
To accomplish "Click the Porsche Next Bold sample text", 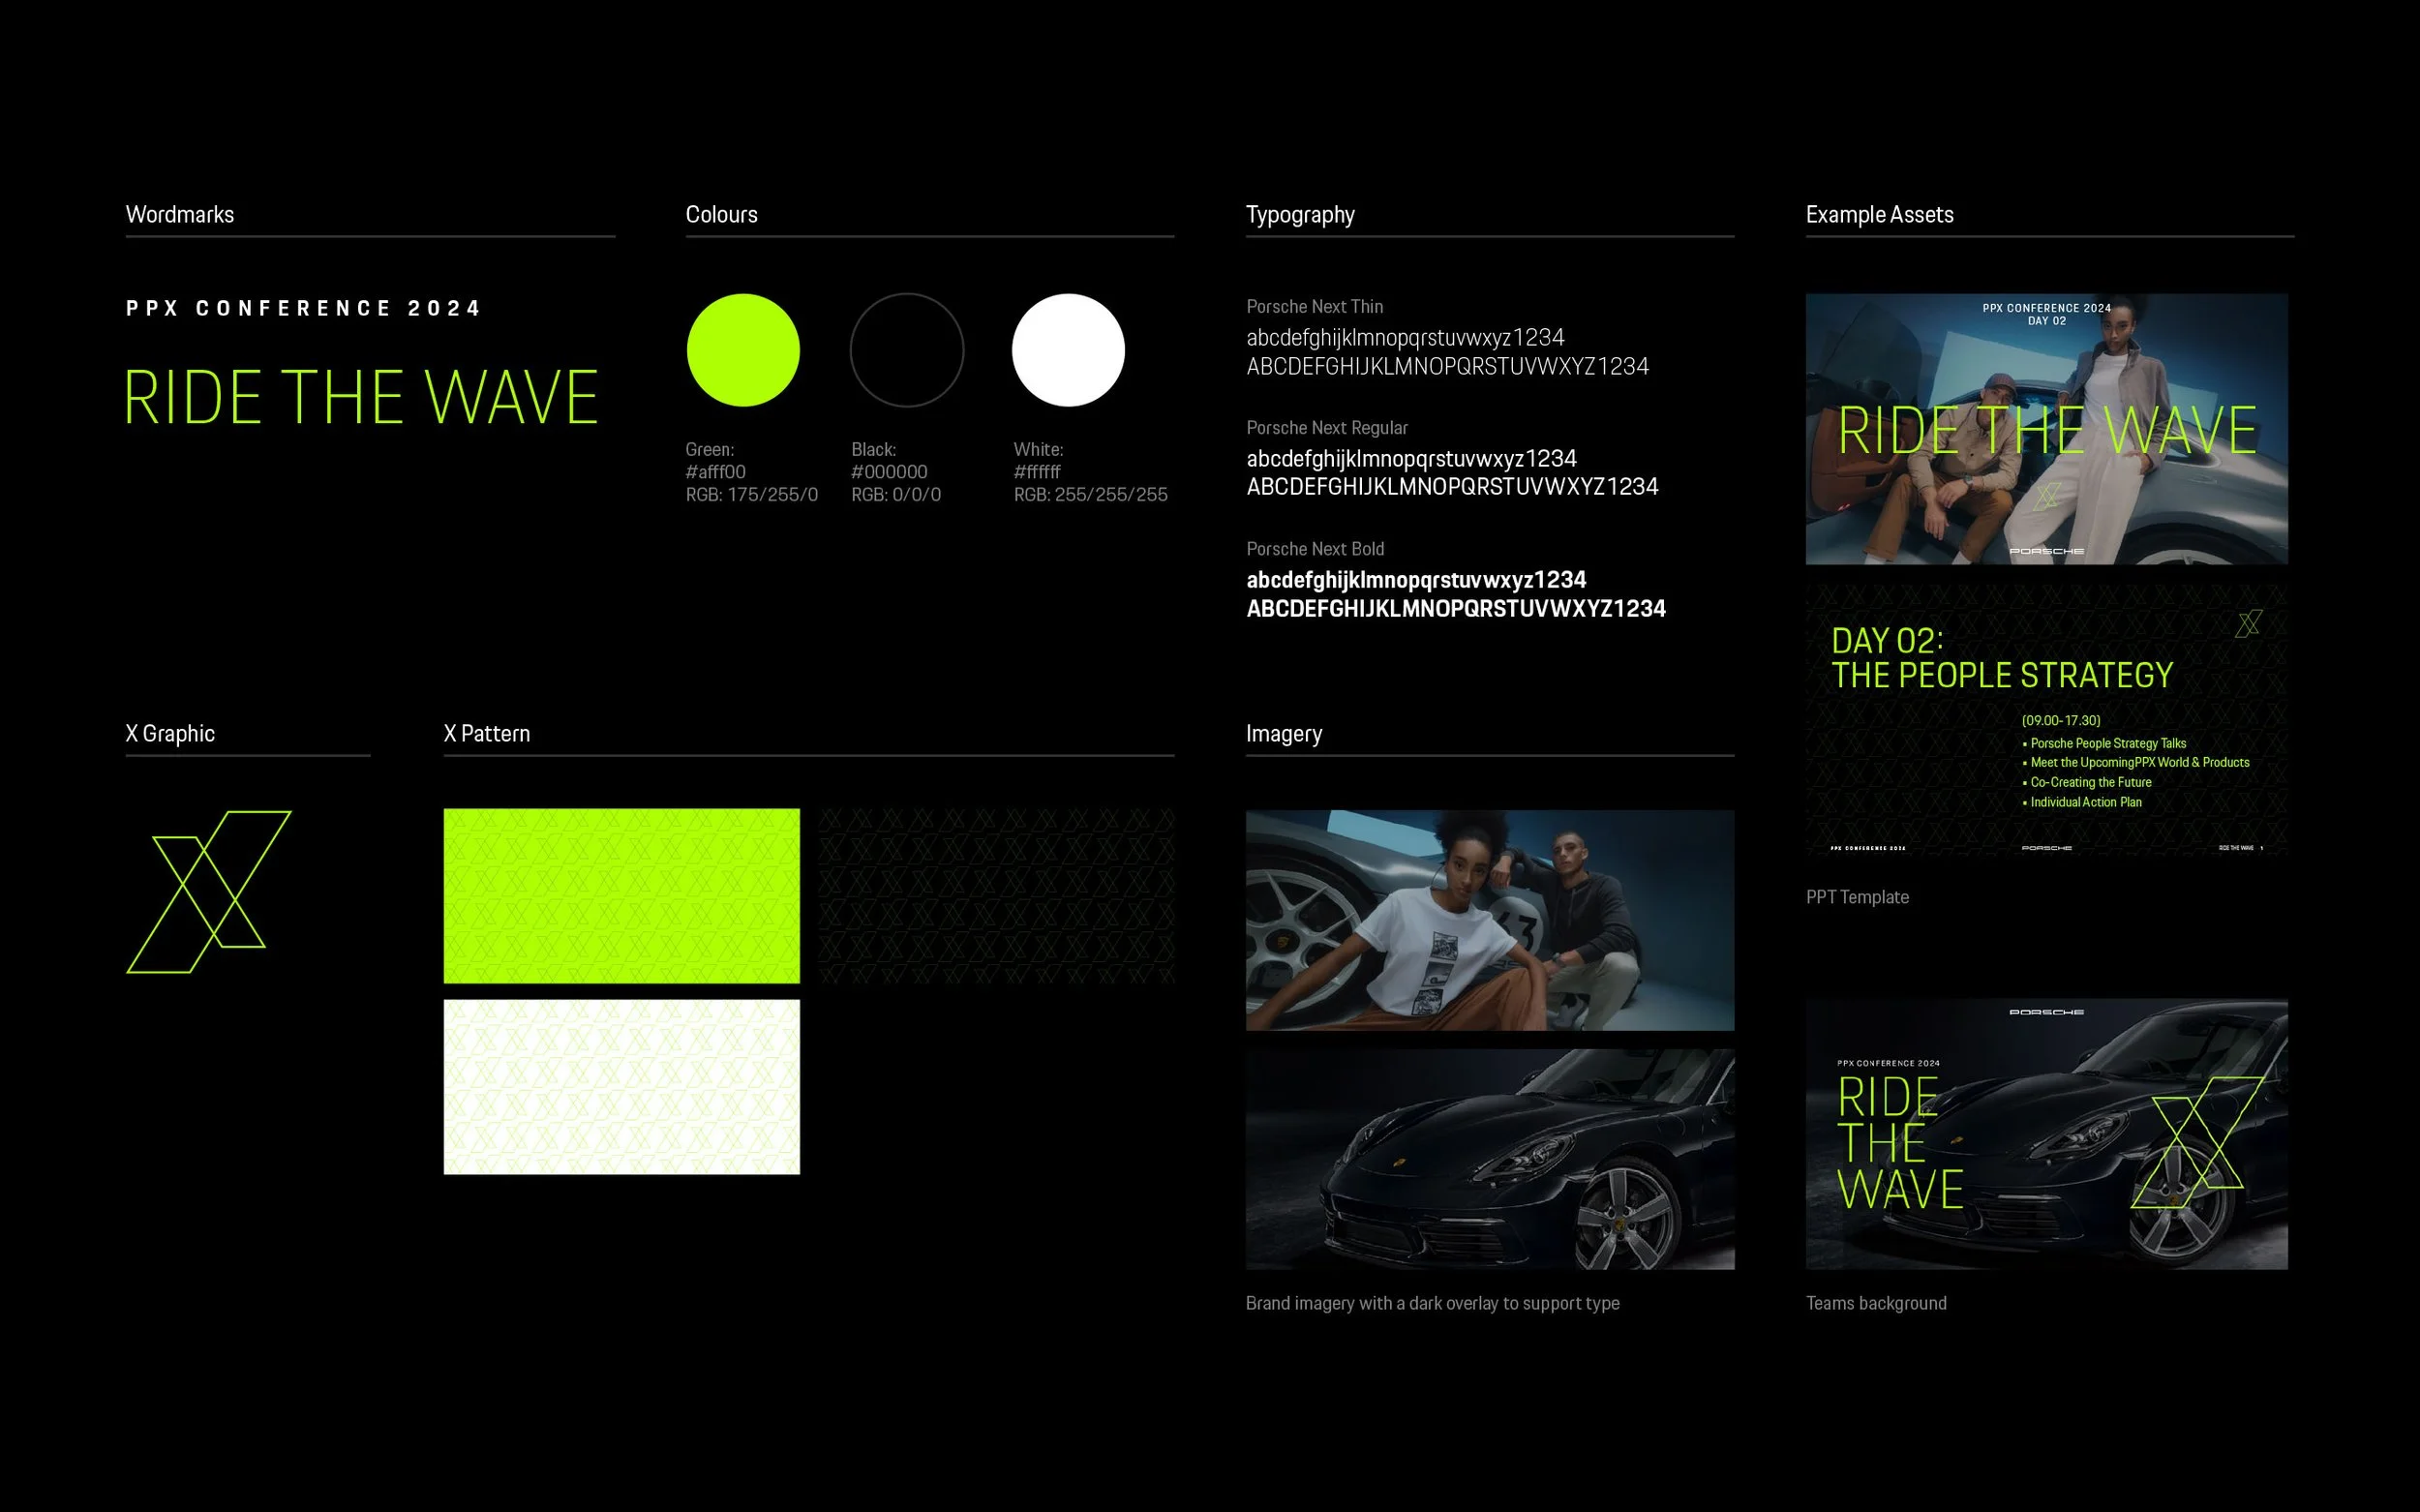I will [1455, 594].
